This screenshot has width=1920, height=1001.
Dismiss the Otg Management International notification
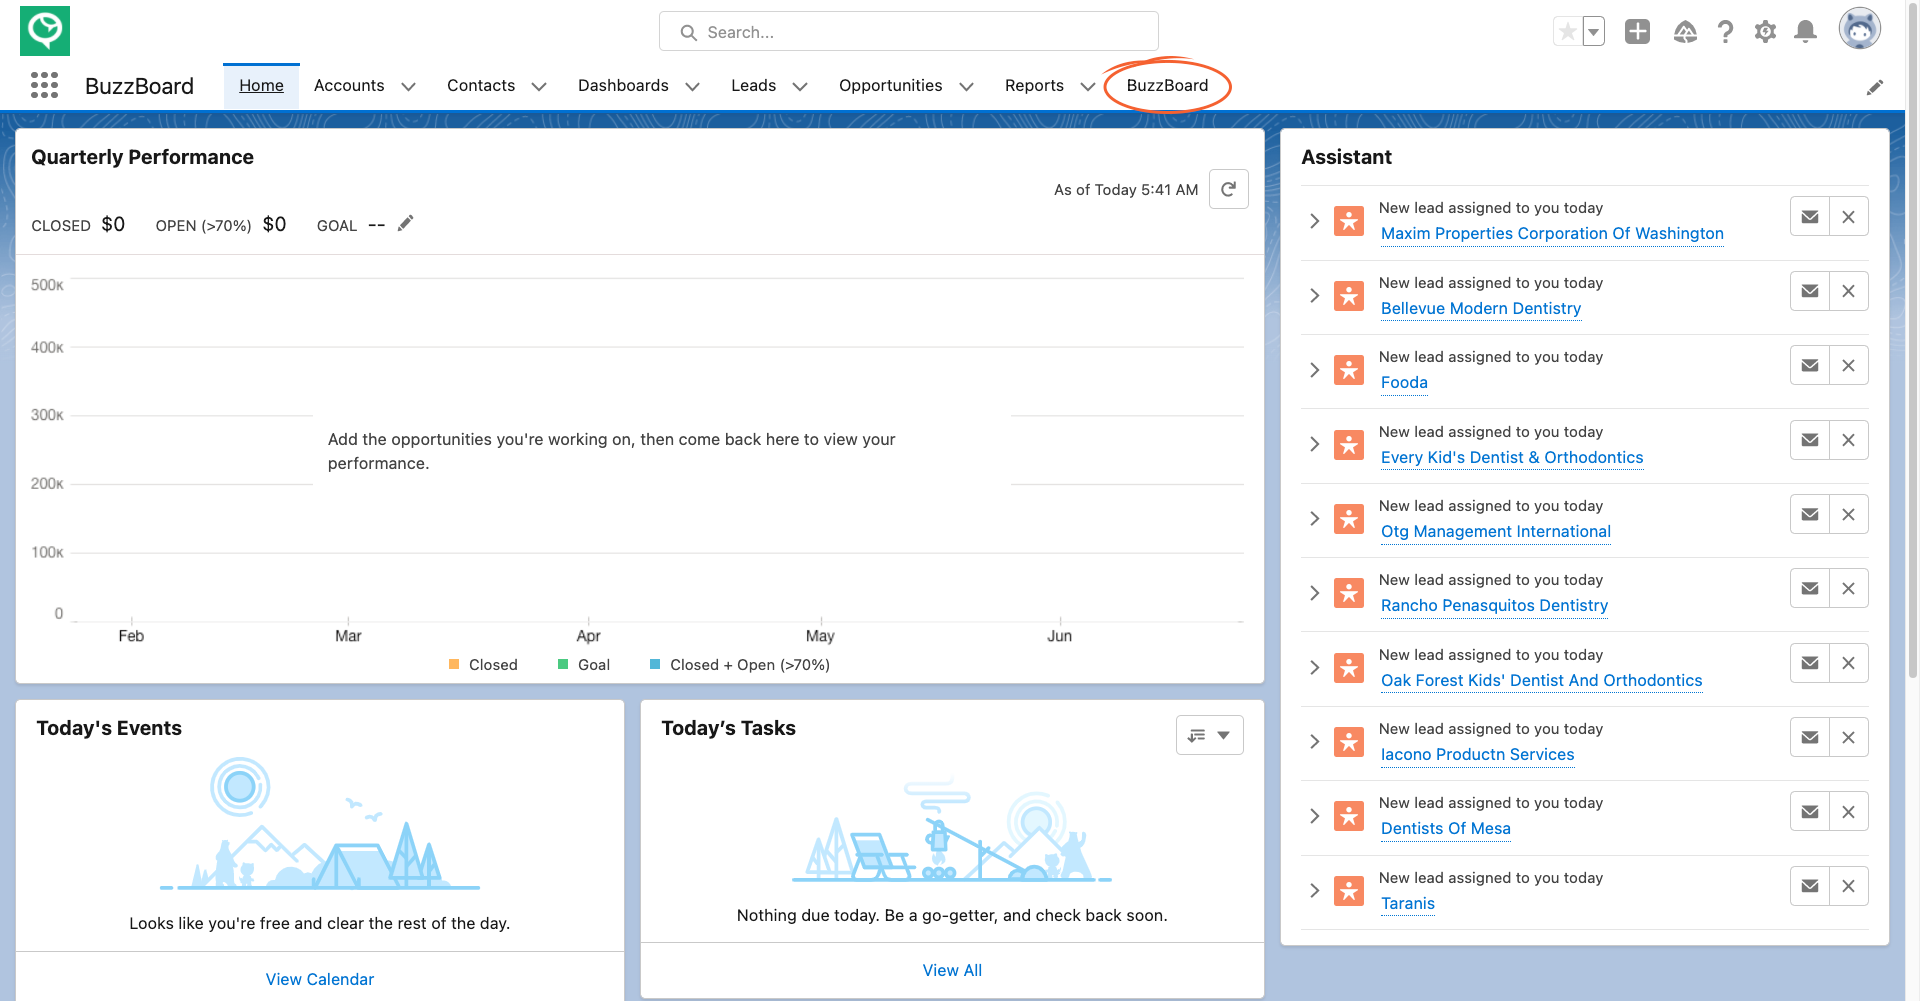[1848, 514]
